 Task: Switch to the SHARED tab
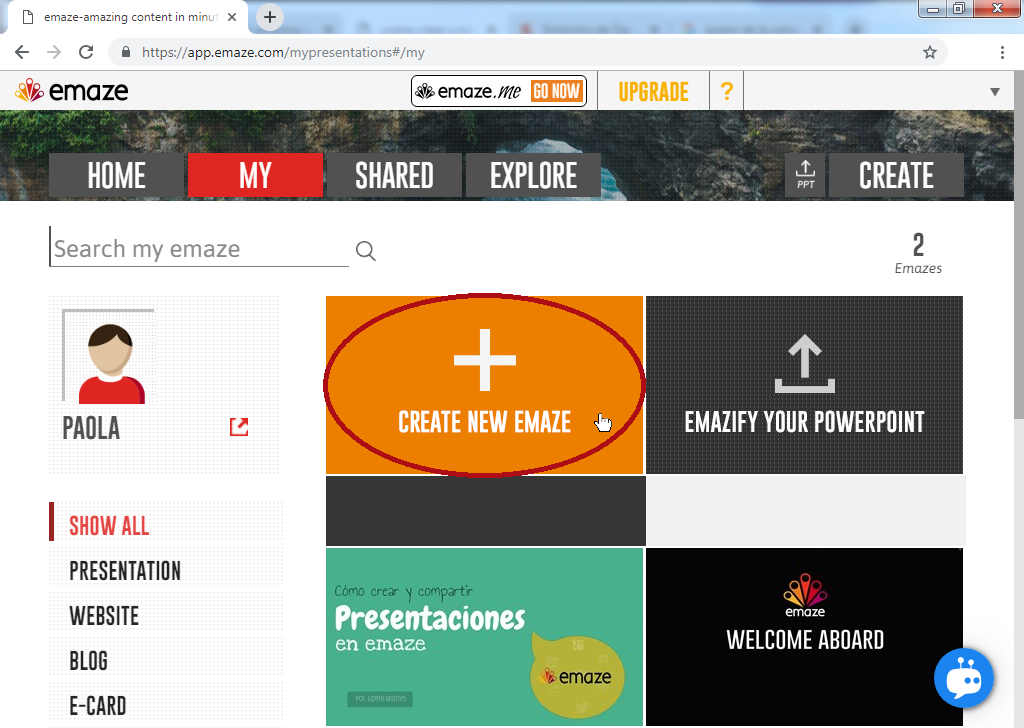(394, 175)
